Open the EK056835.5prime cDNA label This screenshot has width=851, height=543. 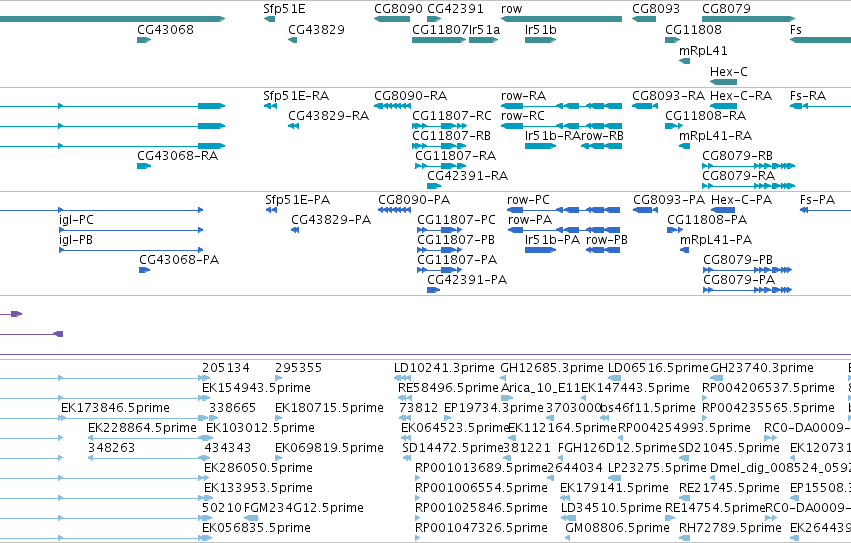click(x=256, y=528)
